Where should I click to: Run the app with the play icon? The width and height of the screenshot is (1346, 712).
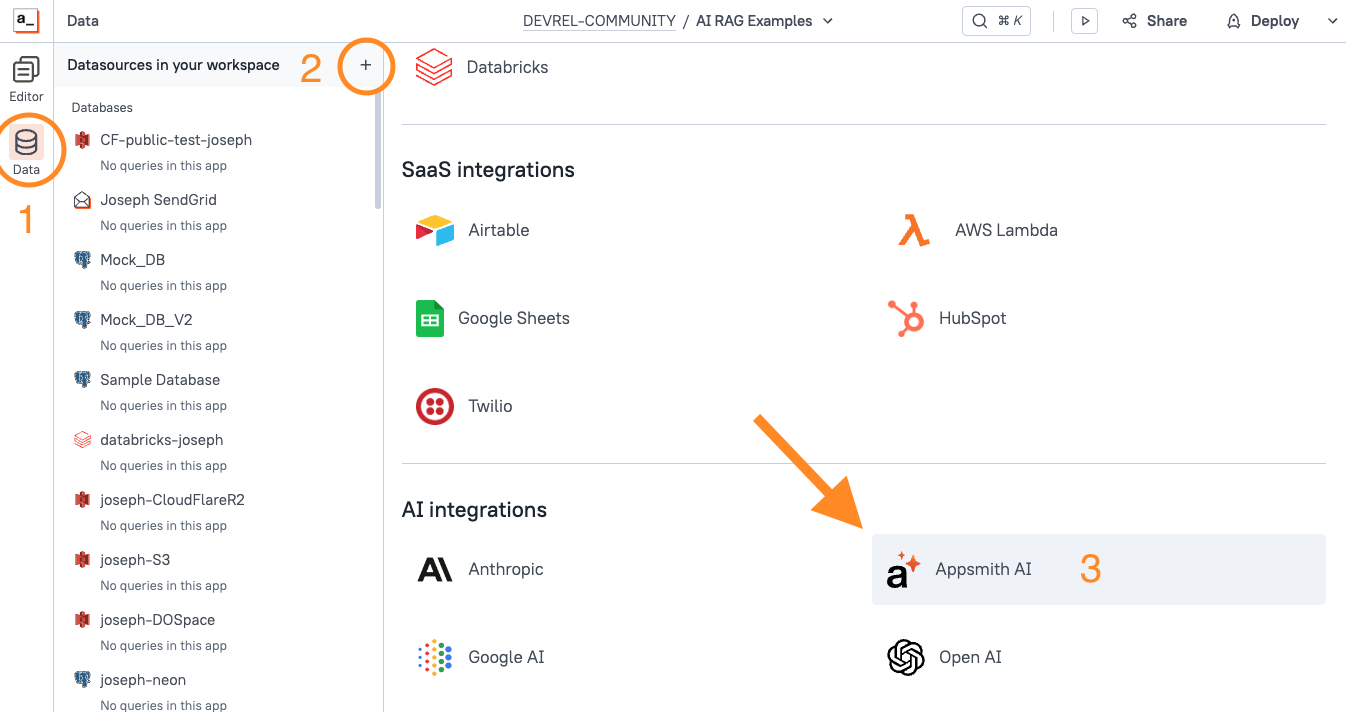[1084, 20]
